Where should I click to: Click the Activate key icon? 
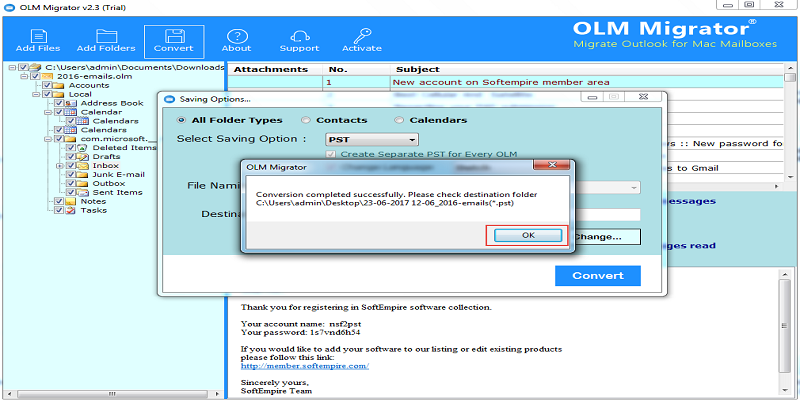362,36
